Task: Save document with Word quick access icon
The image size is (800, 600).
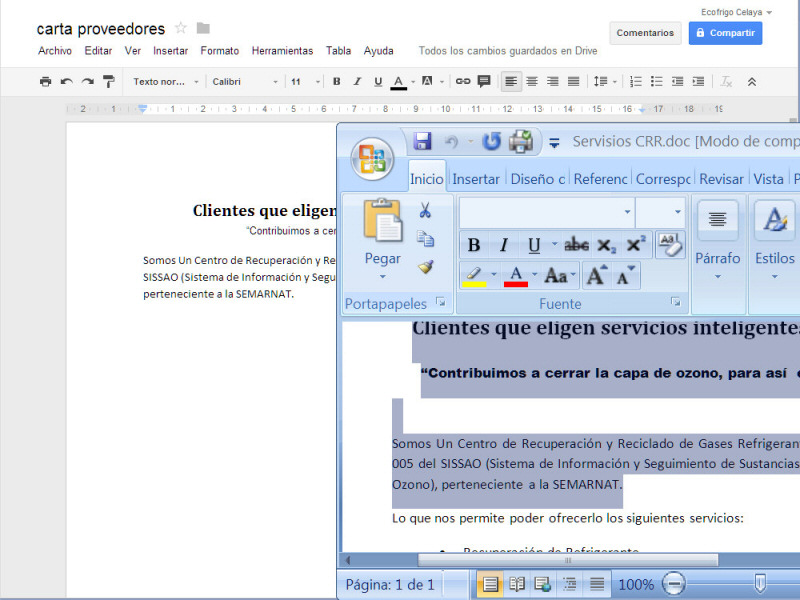Action: point(422,141)
